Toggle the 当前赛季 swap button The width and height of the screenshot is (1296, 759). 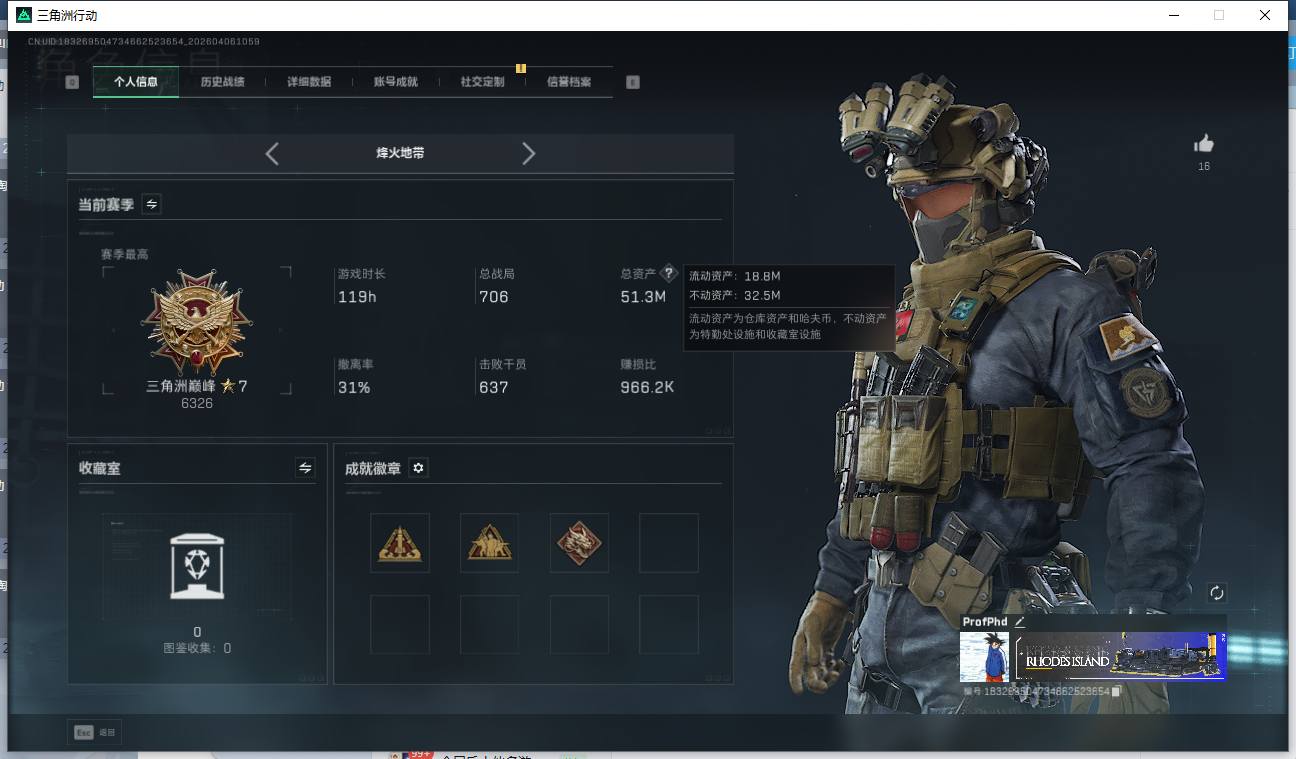point(152,204)
